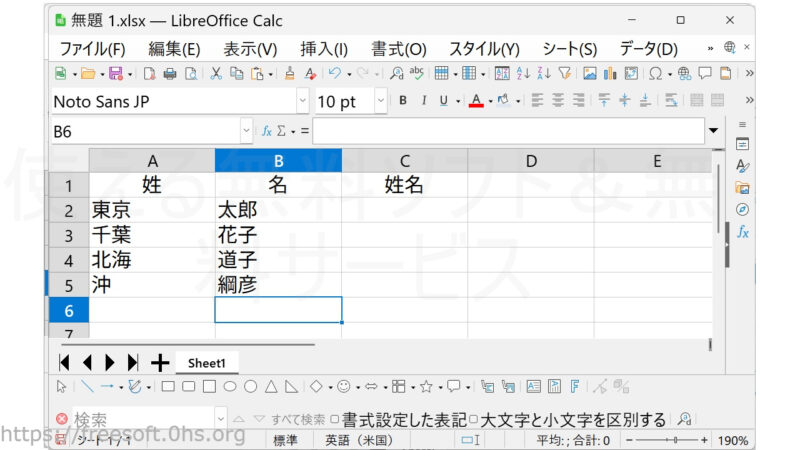Open the Noto Sans JP font dropdown
The image size is (800, 450).
[302, 101]
